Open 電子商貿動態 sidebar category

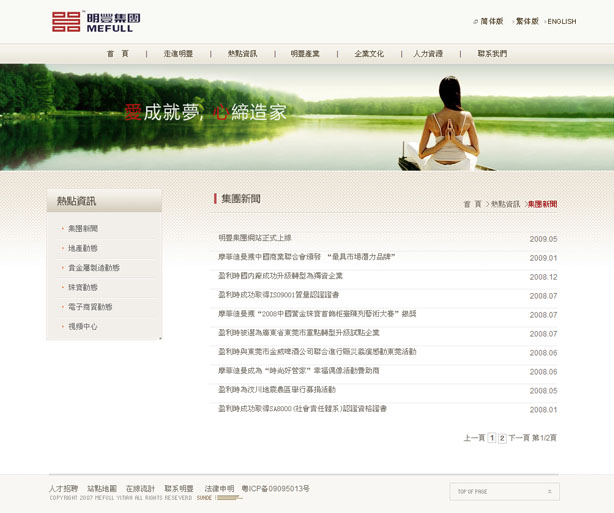90,307
